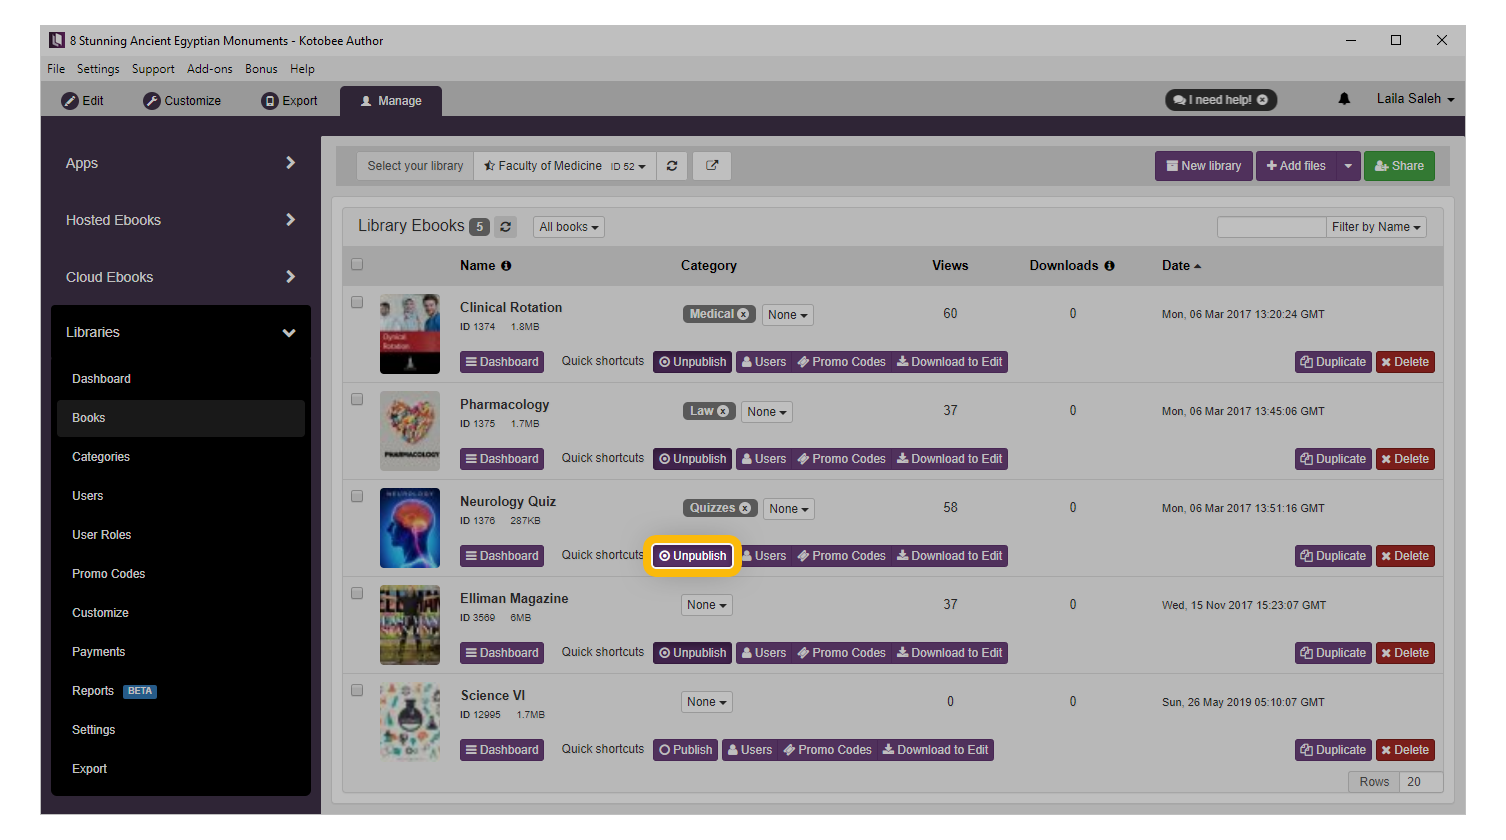The height and width of the screenshot is (840, 1506).
Task: Open Pharmacology book cover thumbnail
Action: point(410,431)
